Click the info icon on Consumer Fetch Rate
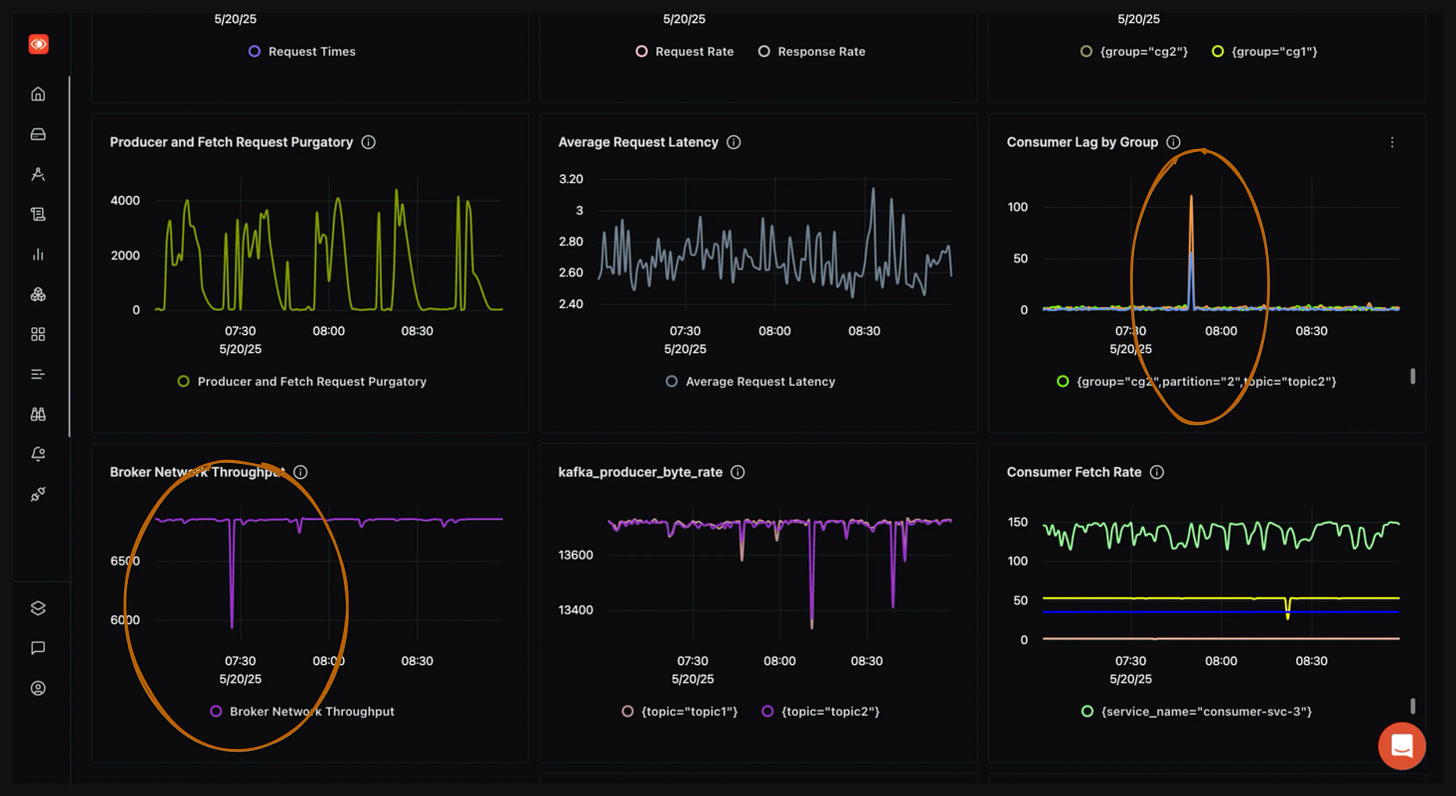 pyautogui.click(x=1157, y=472)
